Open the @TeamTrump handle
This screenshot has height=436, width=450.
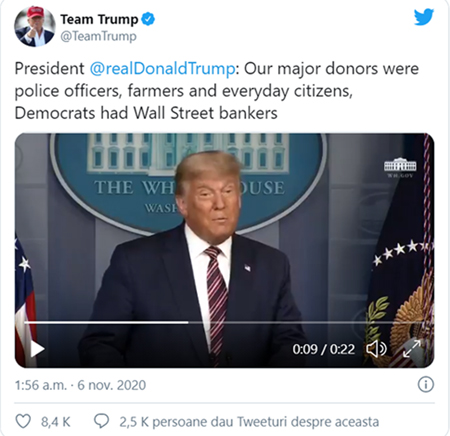(98, 36)
